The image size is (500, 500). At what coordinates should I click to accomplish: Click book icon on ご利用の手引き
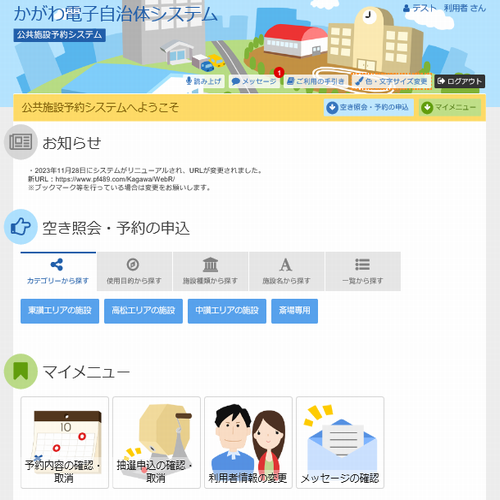pos(290,81)
